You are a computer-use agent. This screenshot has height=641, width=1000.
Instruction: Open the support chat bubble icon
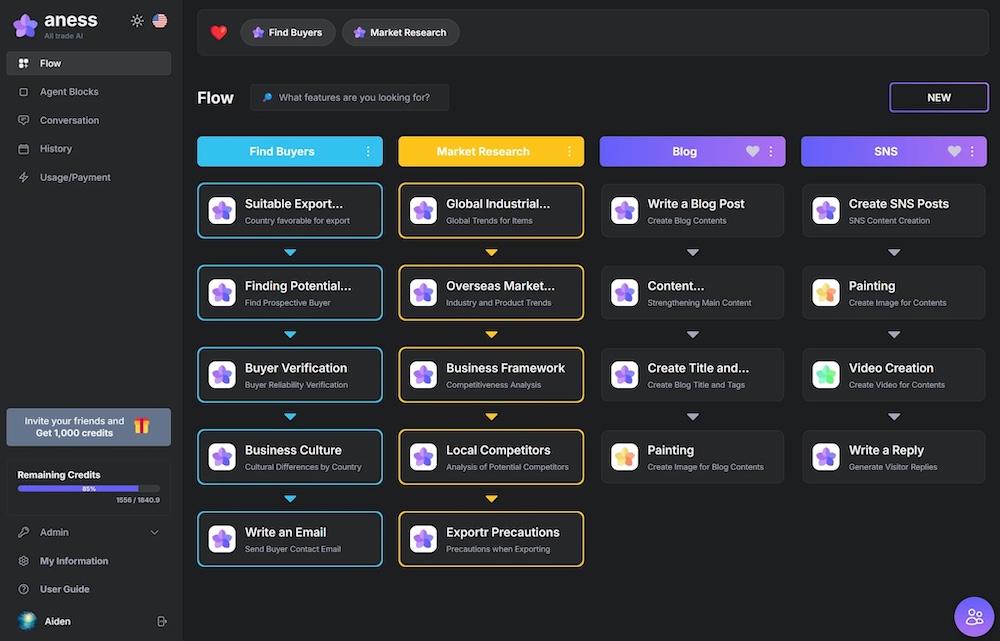pos(973,616)
